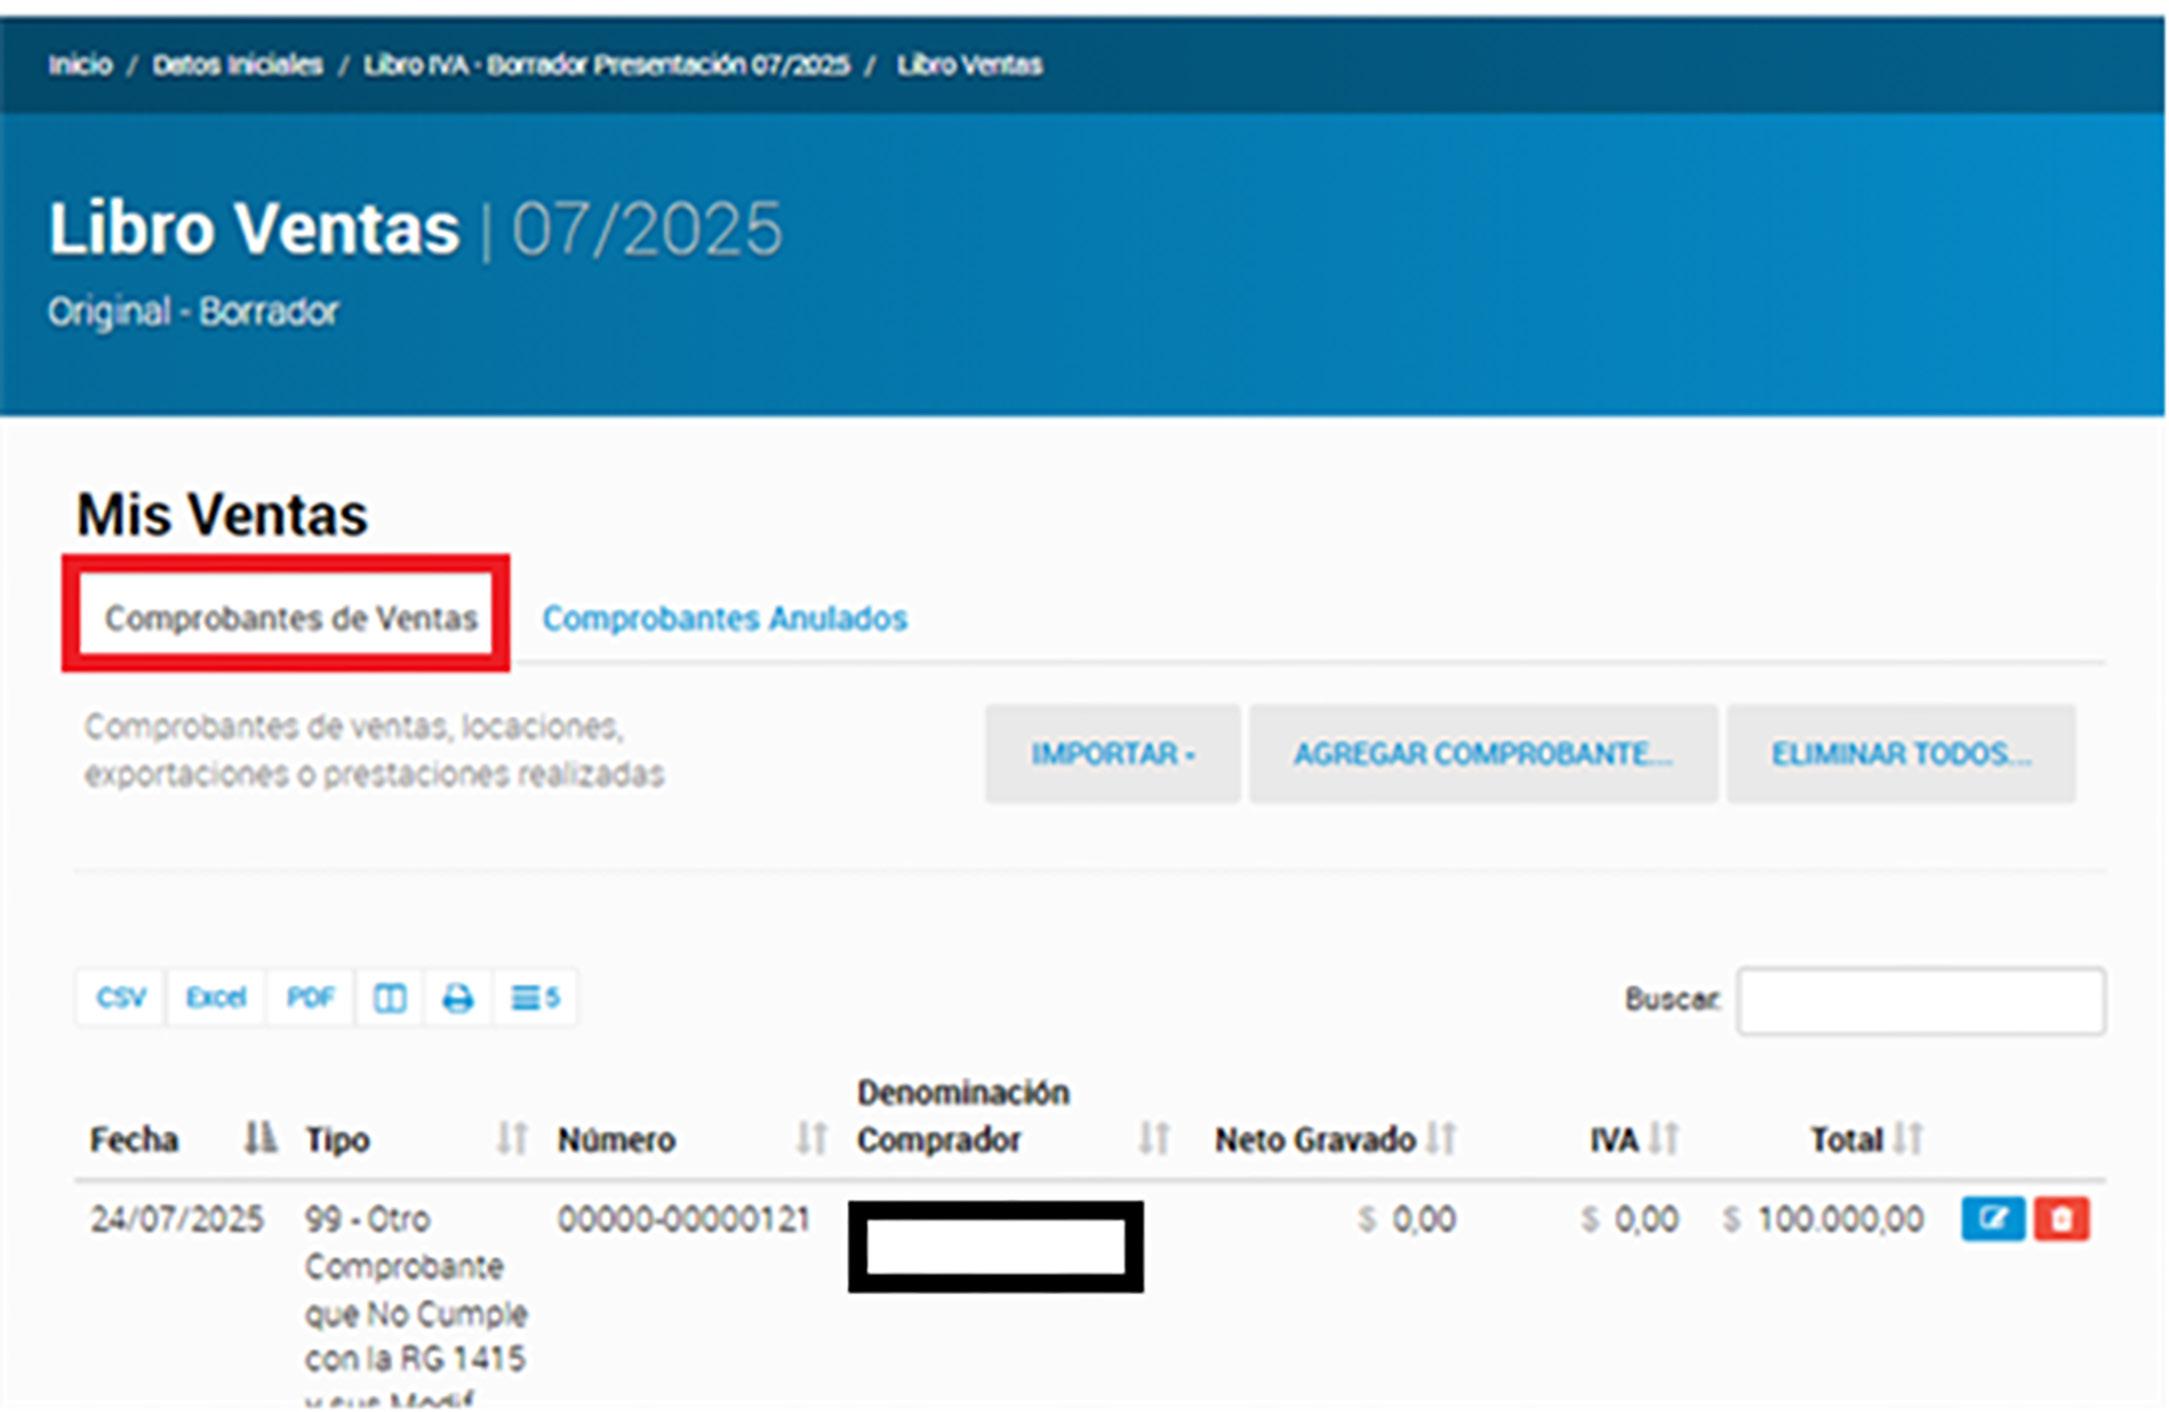2169x1412 pixels.
Task: Go to Inicio breadcrumb link
Action: [80, 65]
